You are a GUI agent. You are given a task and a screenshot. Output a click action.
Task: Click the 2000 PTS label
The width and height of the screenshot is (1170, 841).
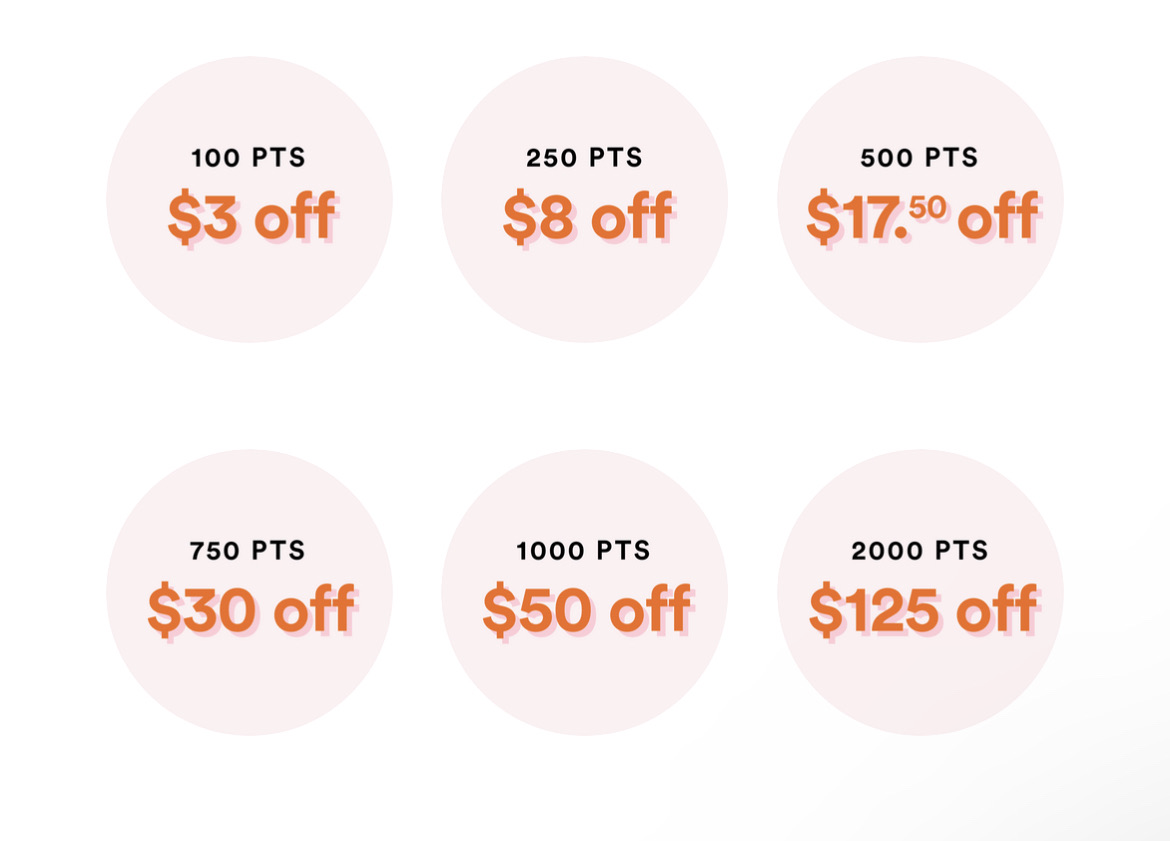tap(920, 551)
